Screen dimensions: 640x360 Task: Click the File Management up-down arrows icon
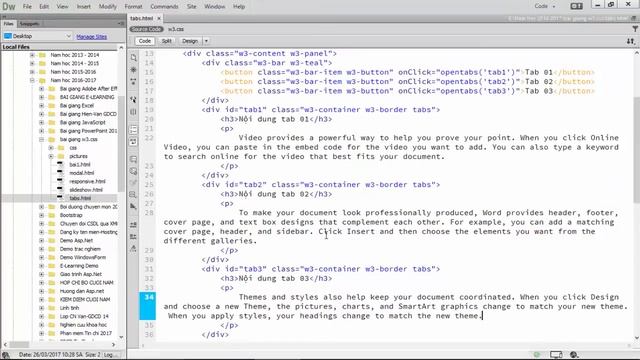(x=631, y=41)
